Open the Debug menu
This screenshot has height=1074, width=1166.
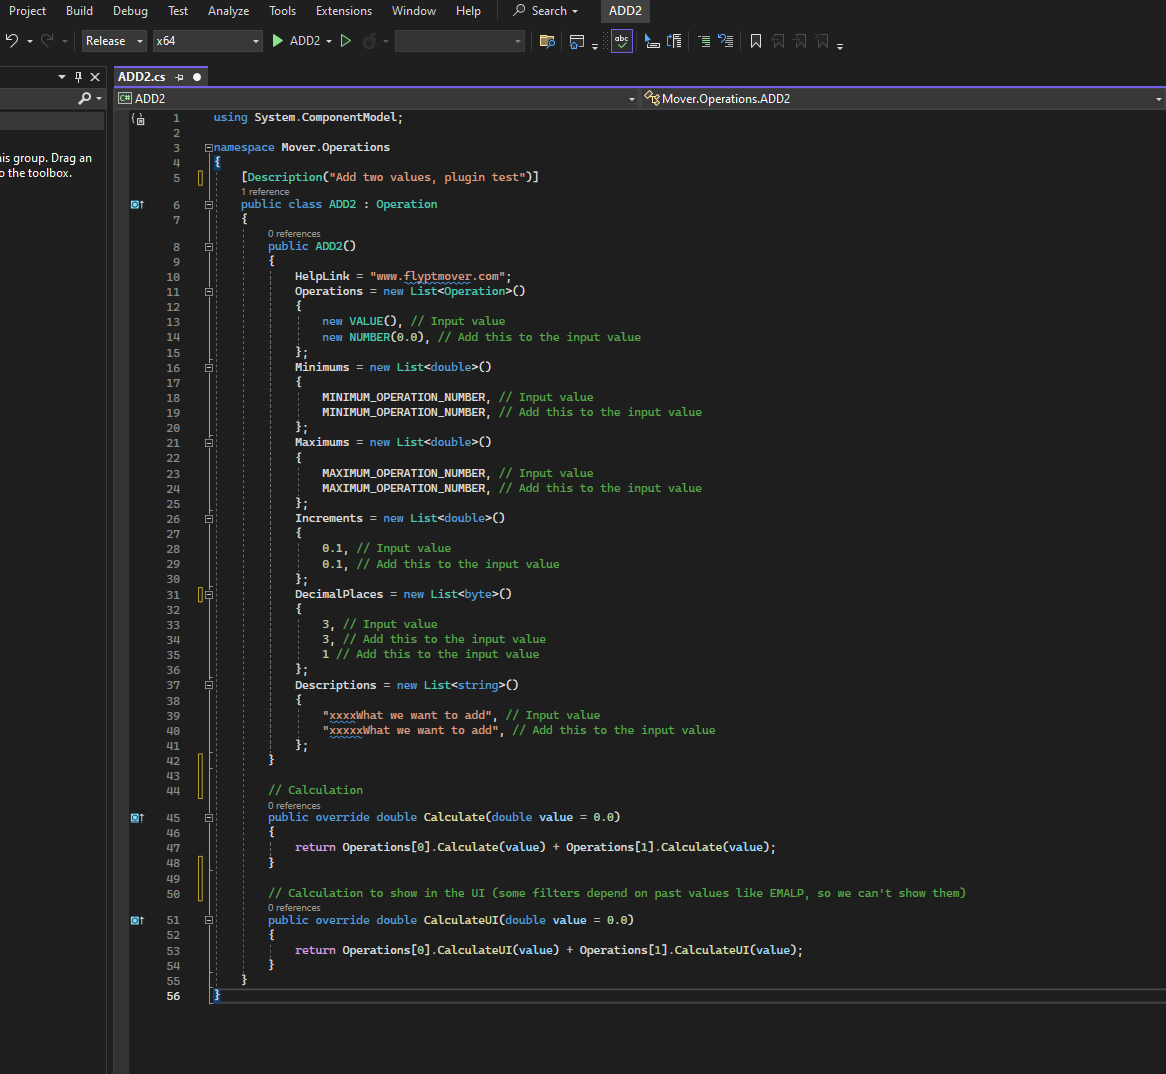click(130, 10)
